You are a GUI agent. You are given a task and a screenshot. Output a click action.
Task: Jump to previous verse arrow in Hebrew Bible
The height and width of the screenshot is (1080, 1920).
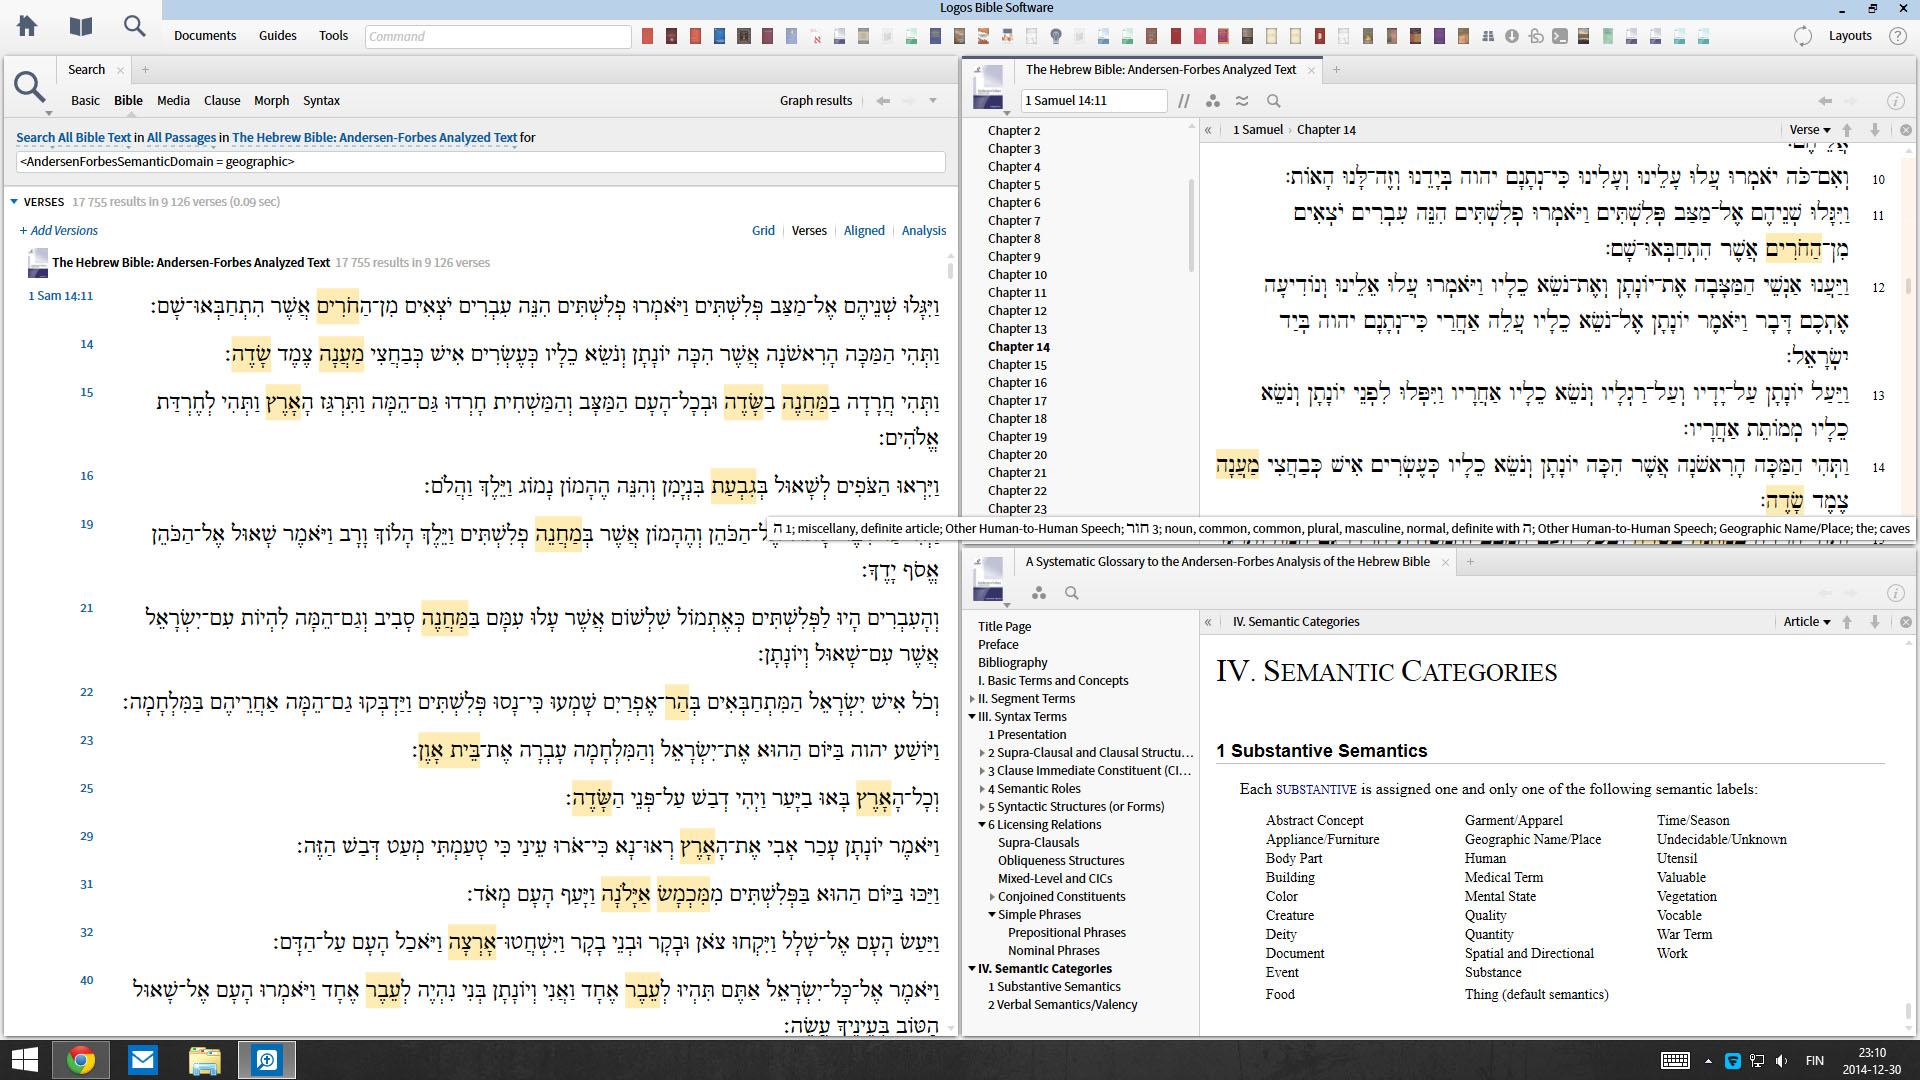[1847, 130]
